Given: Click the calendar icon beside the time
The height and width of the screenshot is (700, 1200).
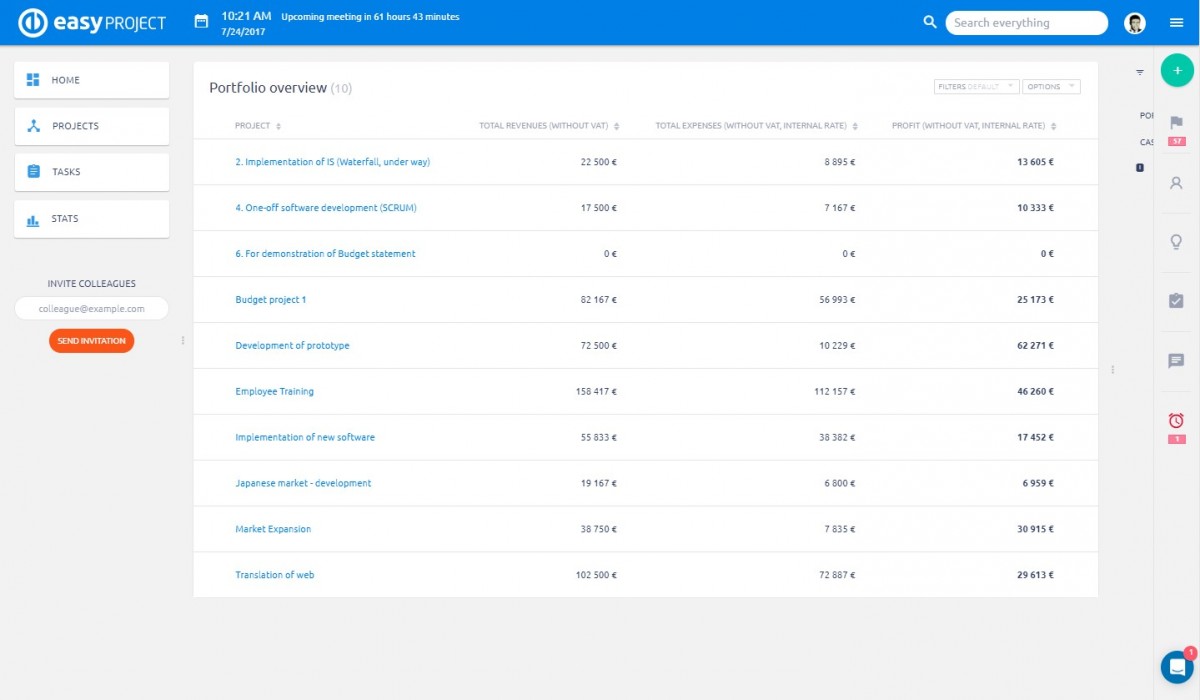Looking at the screenshot, I should pyautogui.click(x=201, y=21).
